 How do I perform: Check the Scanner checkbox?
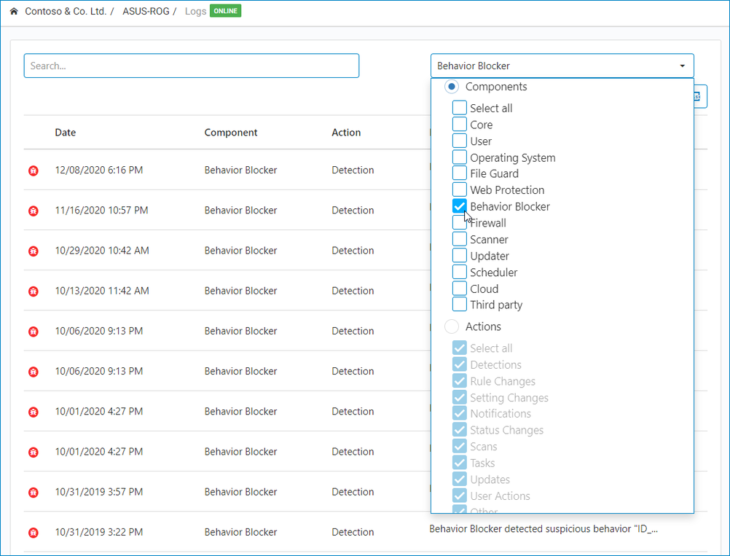click(460, 239)
